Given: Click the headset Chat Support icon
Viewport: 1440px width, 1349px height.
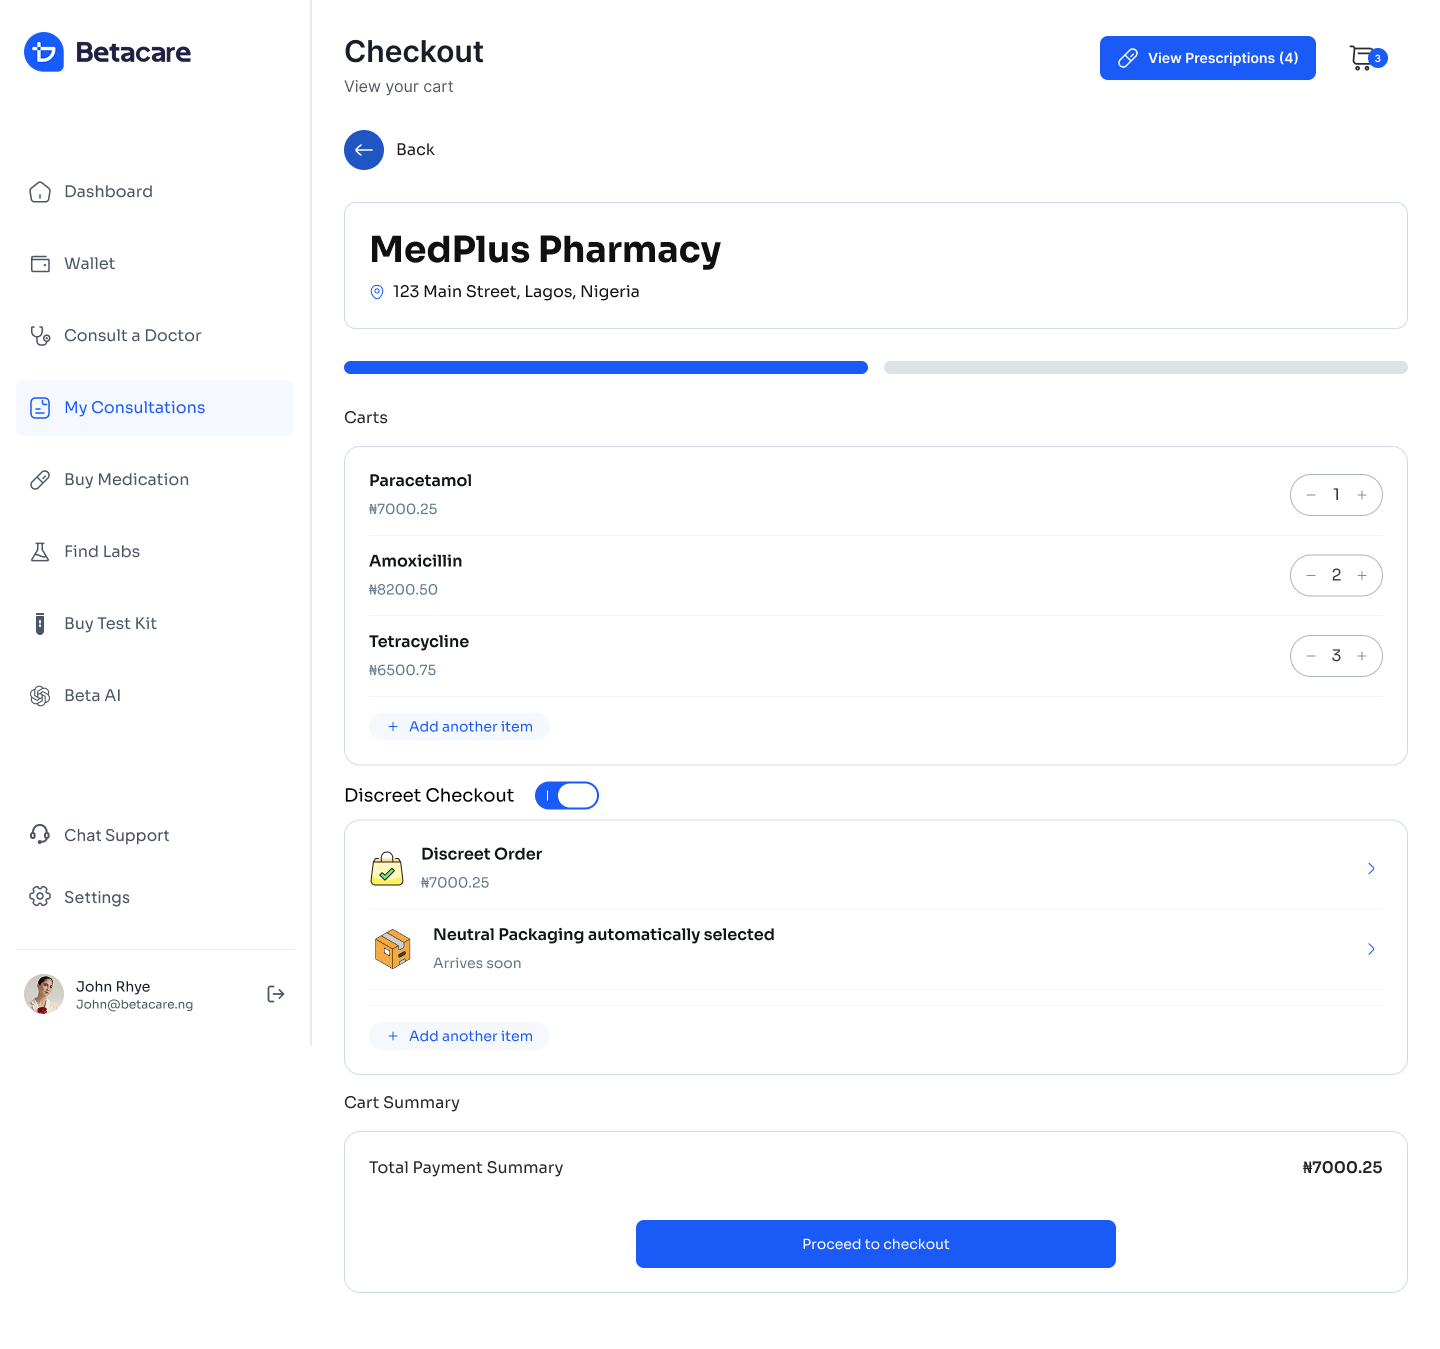Looking at the screenshot, I should pyautogui.click(x=40, y=834).
